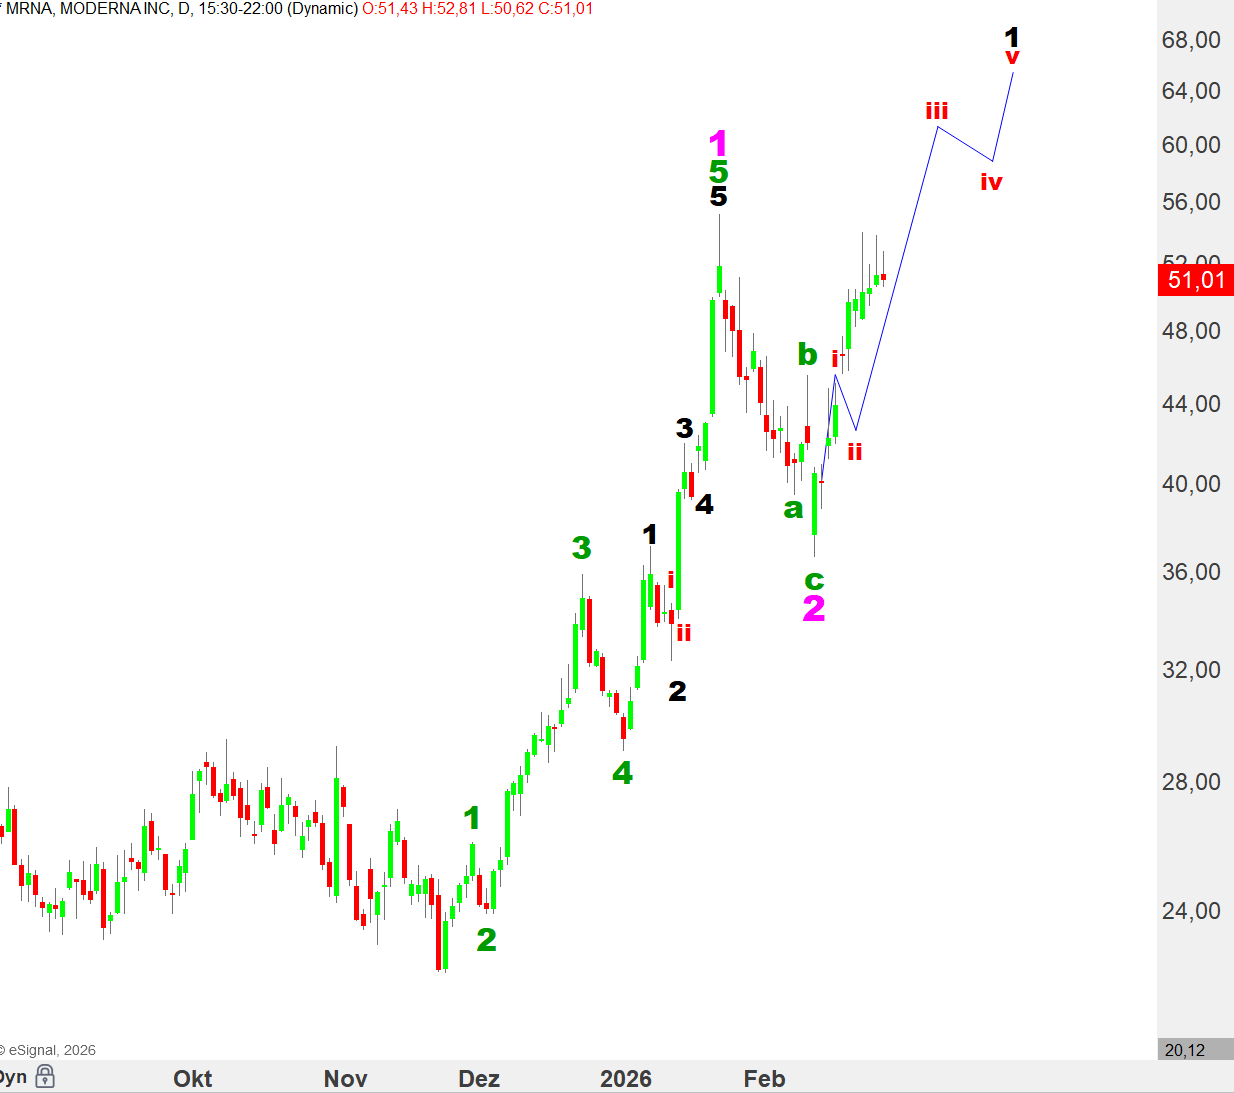
Task: Click the Nov month on time axis
Action: [x=346, y=1079]
